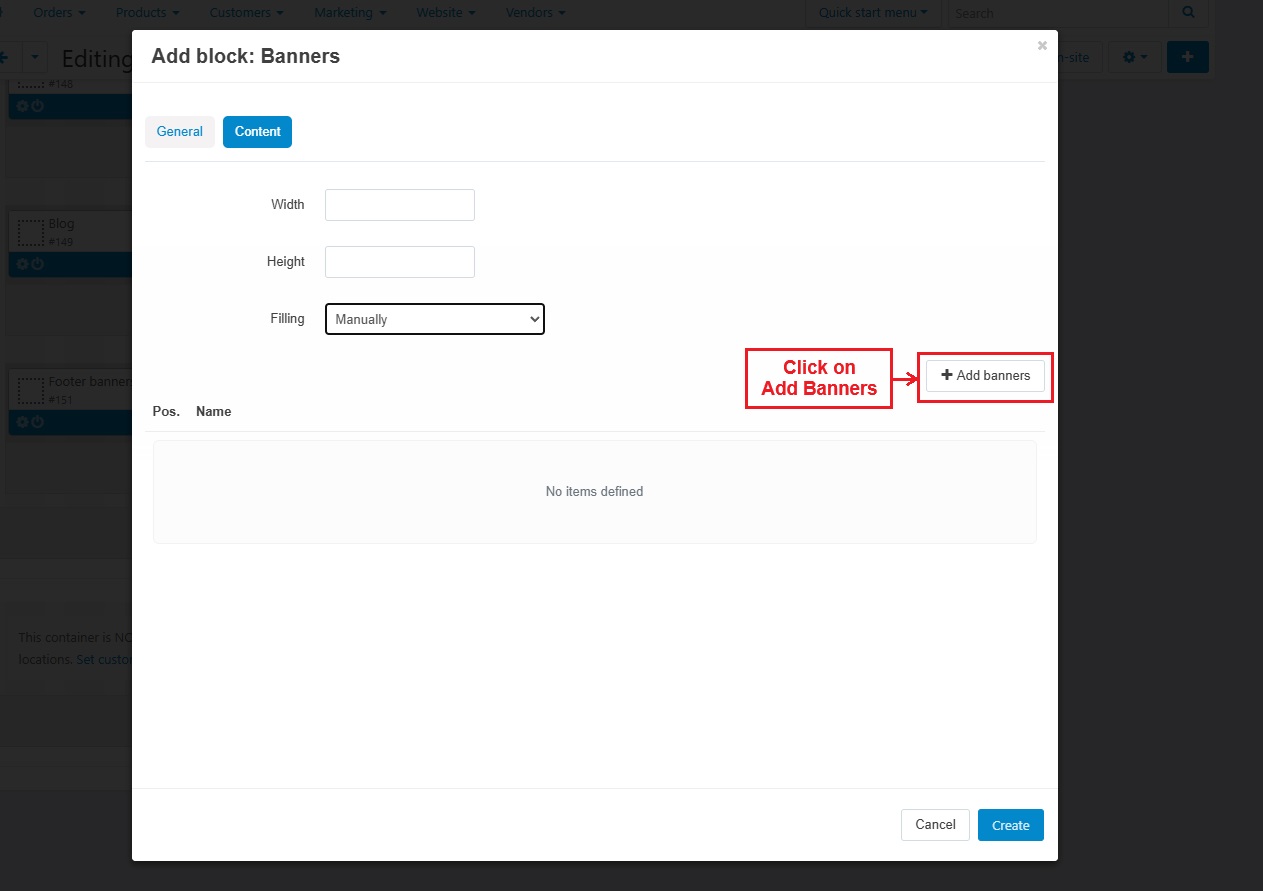Click the gear icon under Blog block

coord(22,264)
